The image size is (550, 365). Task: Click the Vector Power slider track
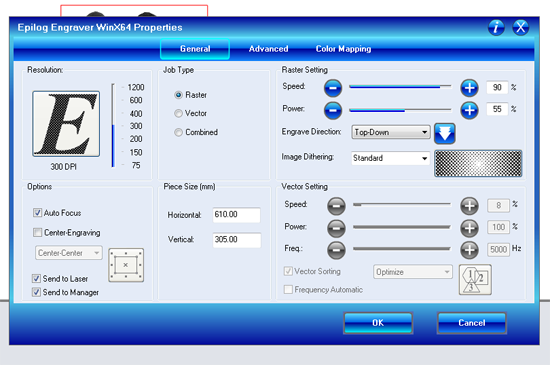point(402,227)
